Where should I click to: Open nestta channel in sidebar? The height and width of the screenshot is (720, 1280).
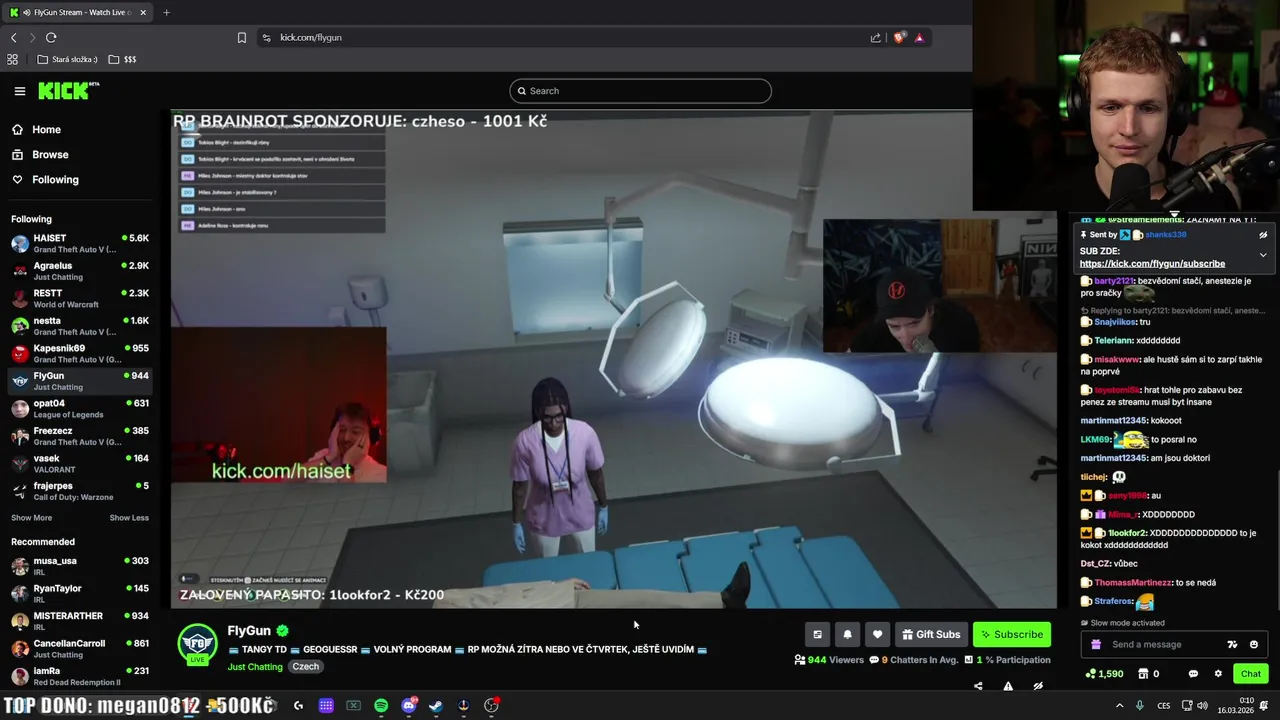point(80,326)
